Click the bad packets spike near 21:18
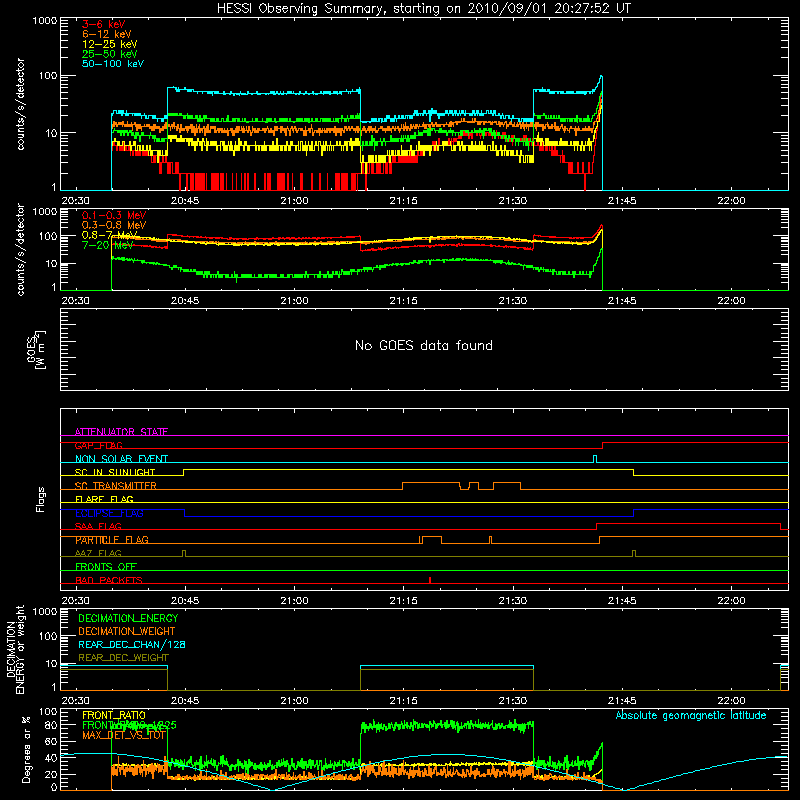Viewport: 800px width, 800px height. [x=430, y=580]
